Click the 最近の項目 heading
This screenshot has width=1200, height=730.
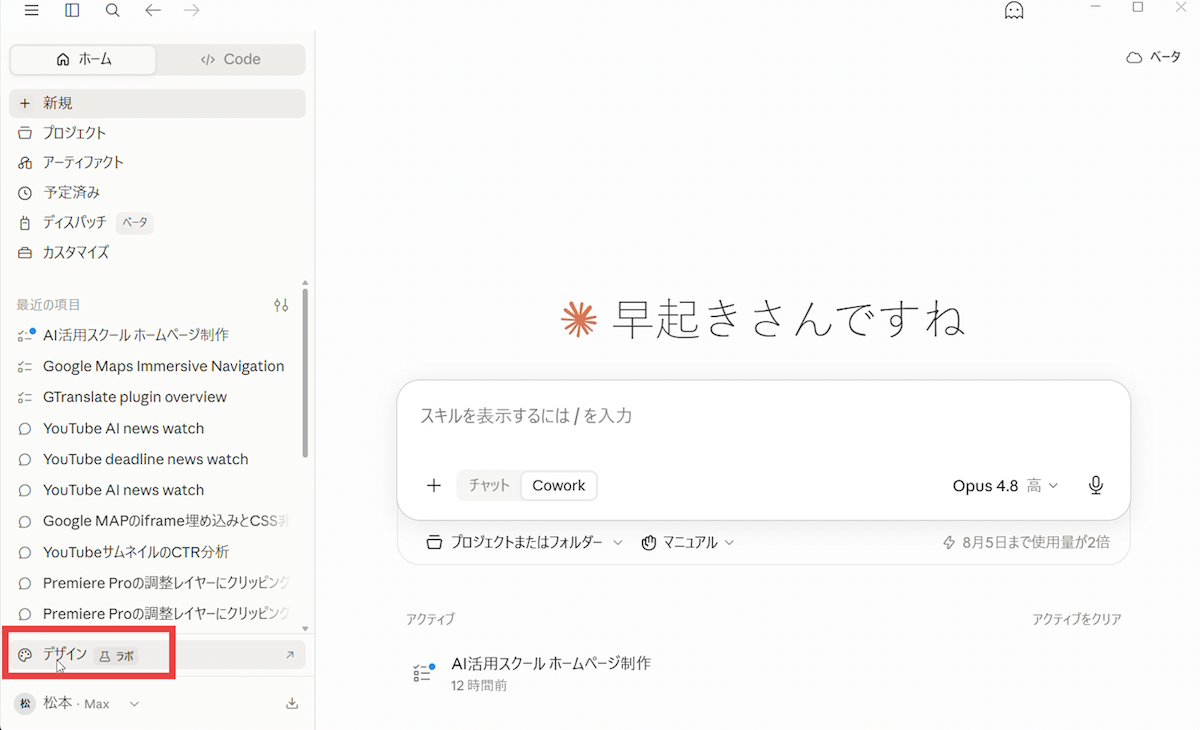48,305
